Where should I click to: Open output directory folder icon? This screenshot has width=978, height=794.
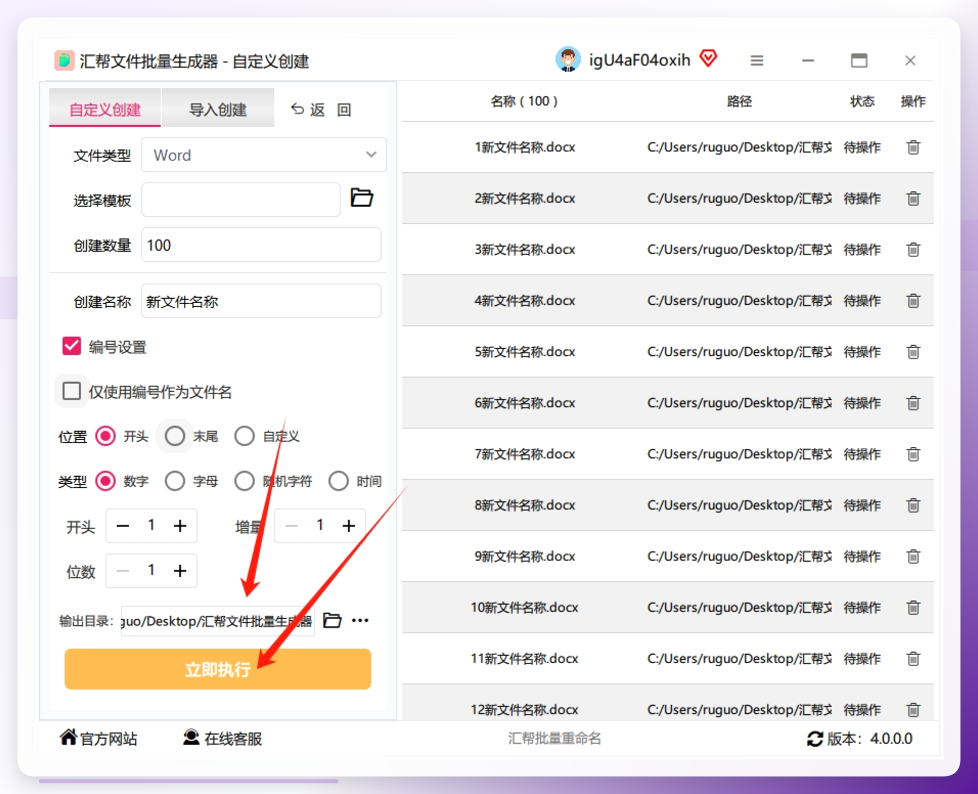(332, 621)
